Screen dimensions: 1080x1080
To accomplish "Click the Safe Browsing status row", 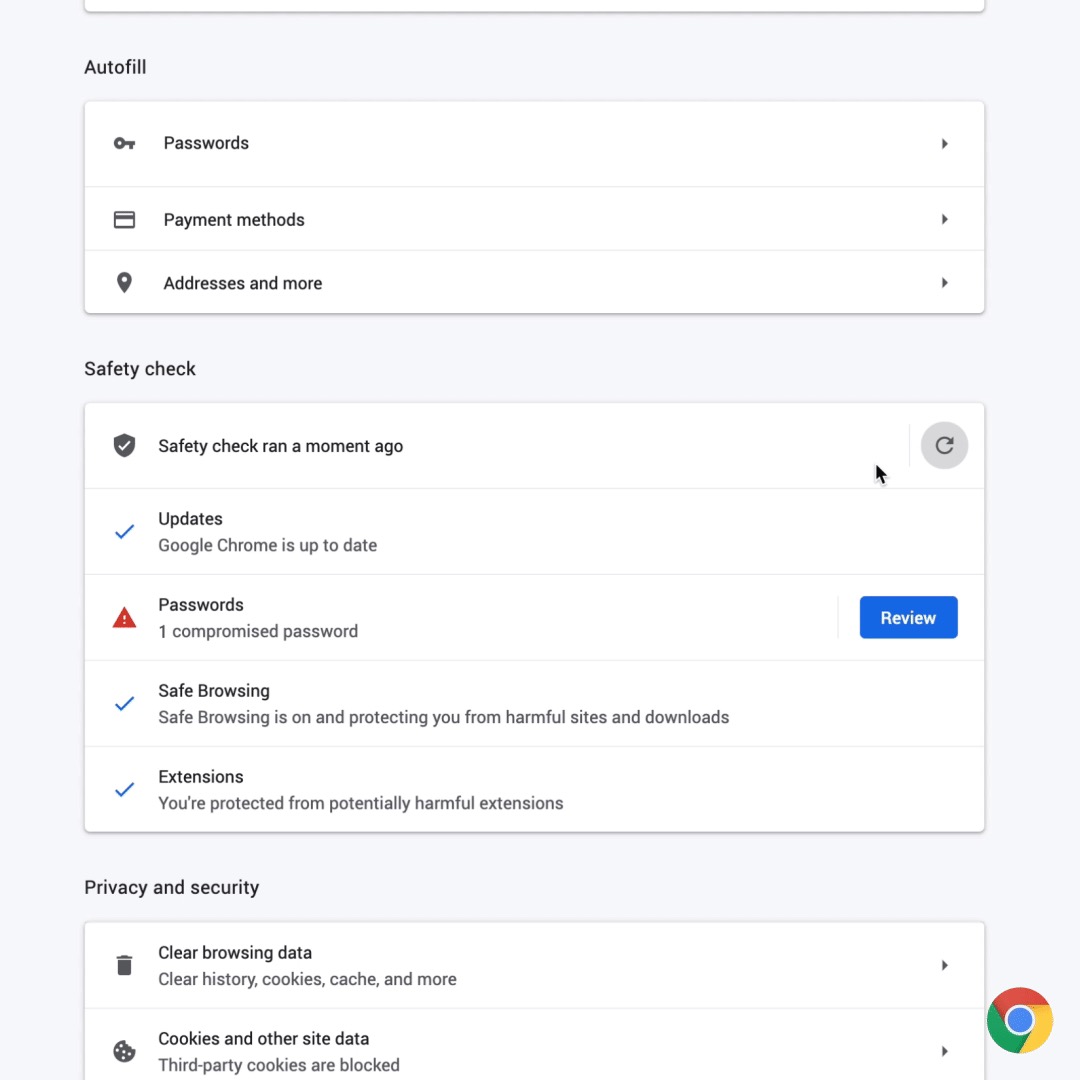I will coord(443,704).
